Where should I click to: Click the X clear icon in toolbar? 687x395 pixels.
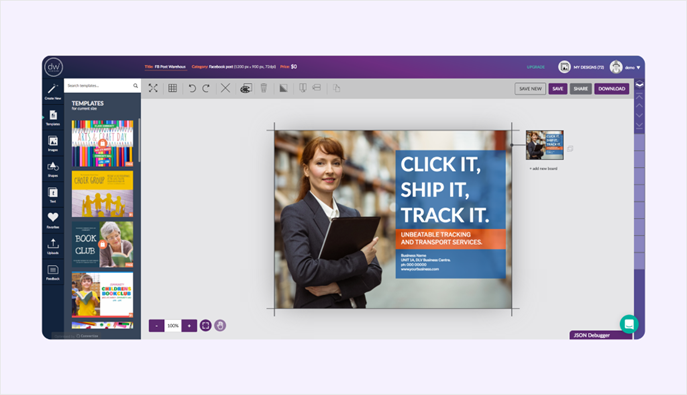click(x=225, y=88)
